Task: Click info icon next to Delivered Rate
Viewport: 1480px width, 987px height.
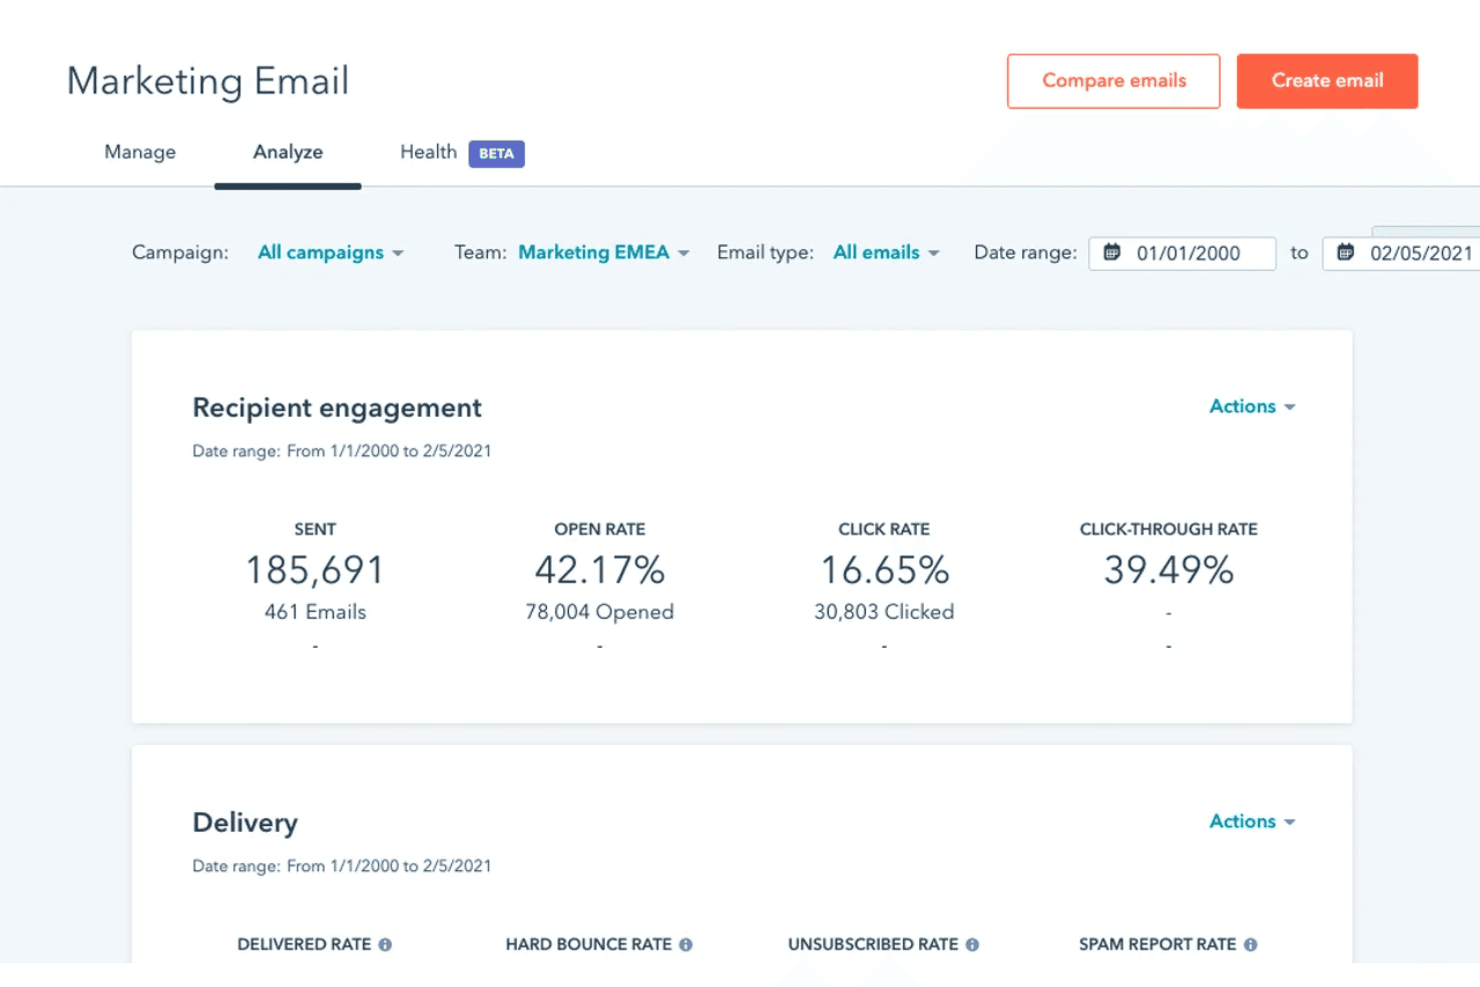Action: click(x=385, y=944)
